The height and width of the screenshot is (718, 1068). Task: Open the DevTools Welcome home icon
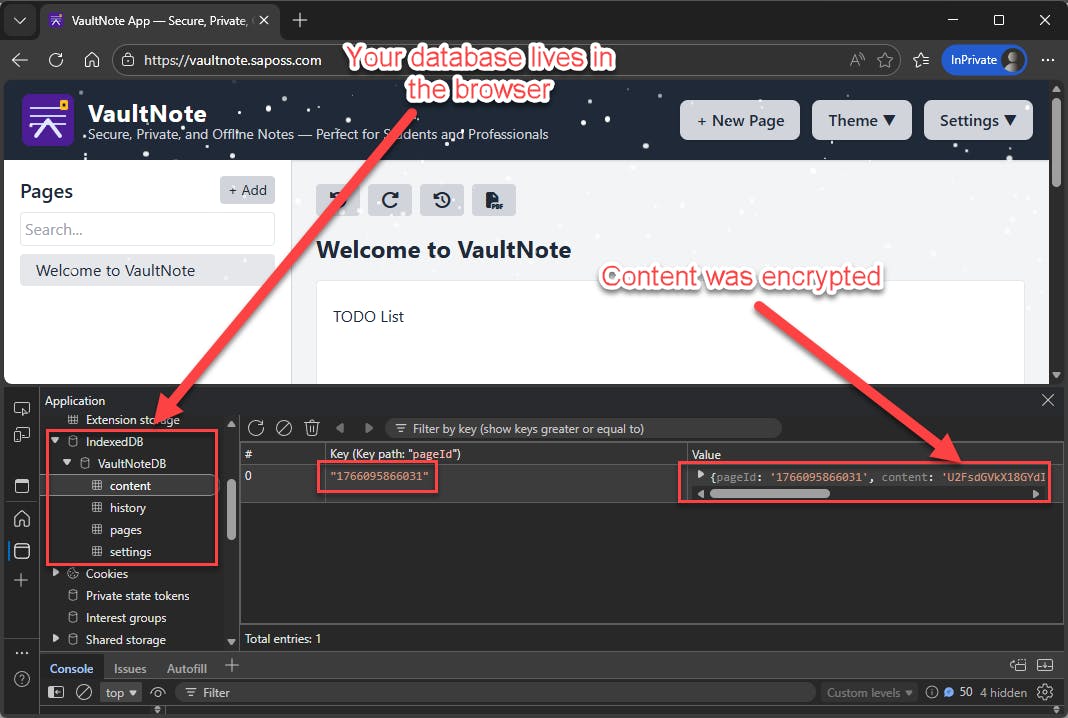coord(22,518)
